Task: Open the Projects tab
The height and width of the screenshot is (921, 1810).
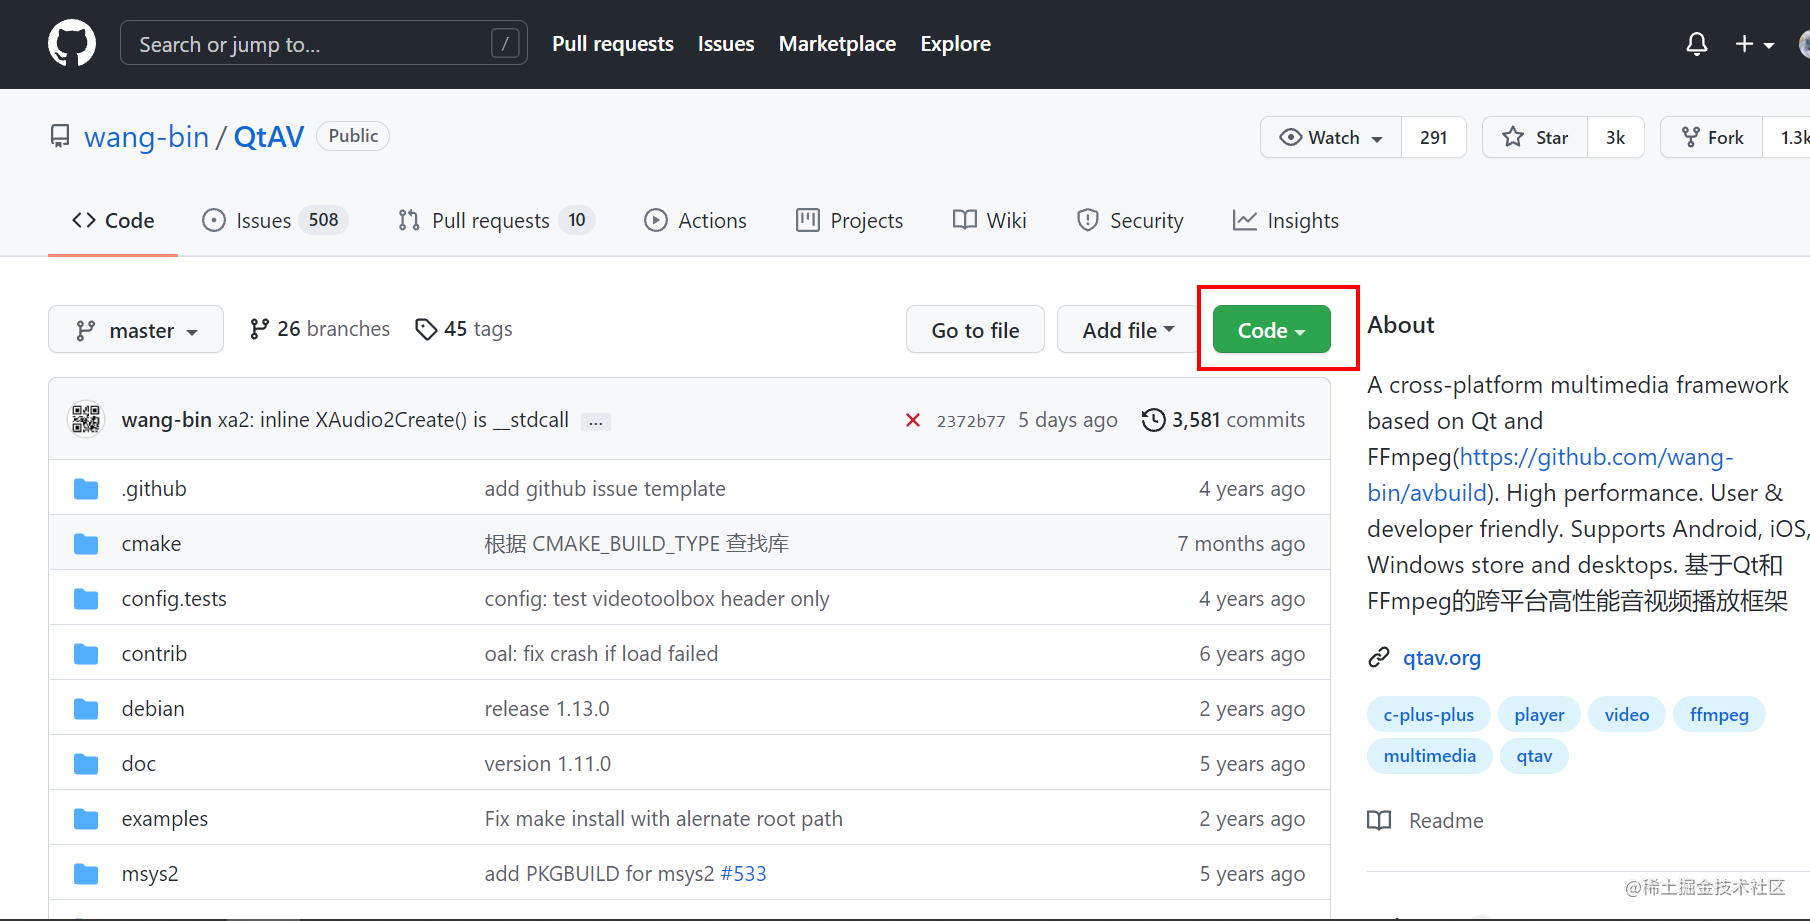Action: [x=850, y=221]
